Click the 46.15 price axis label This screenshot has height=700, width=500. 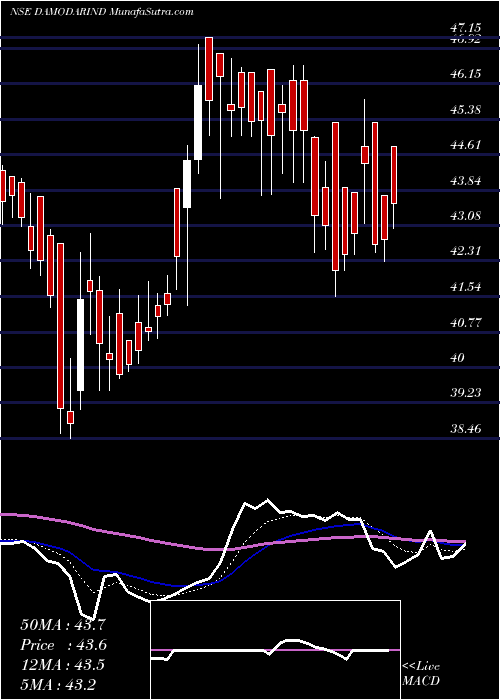[x=465, y=74]
